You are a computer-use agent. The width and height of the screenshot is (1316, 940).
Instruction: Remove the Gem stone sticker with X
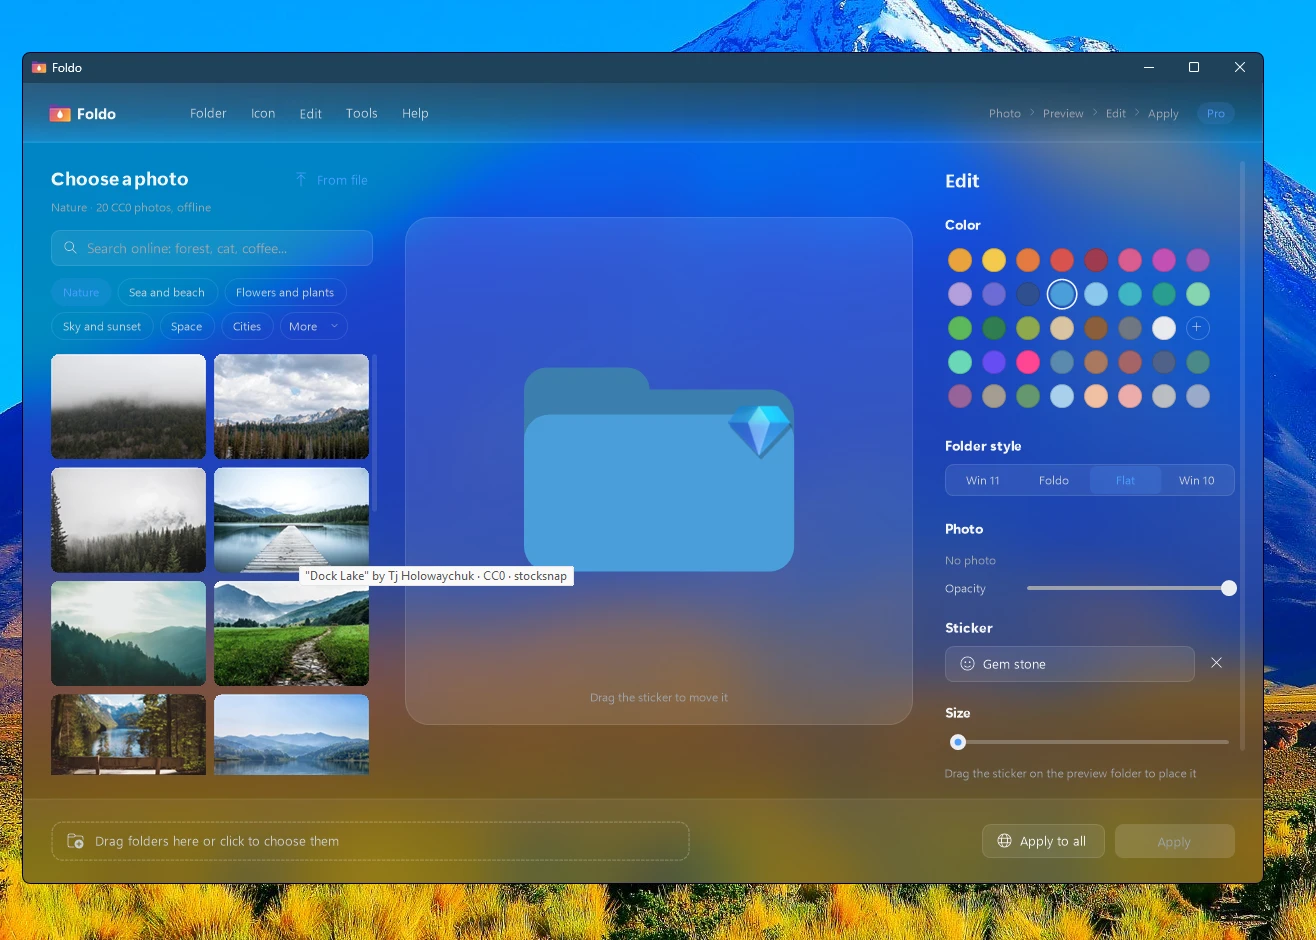[x=1216, y=662]
